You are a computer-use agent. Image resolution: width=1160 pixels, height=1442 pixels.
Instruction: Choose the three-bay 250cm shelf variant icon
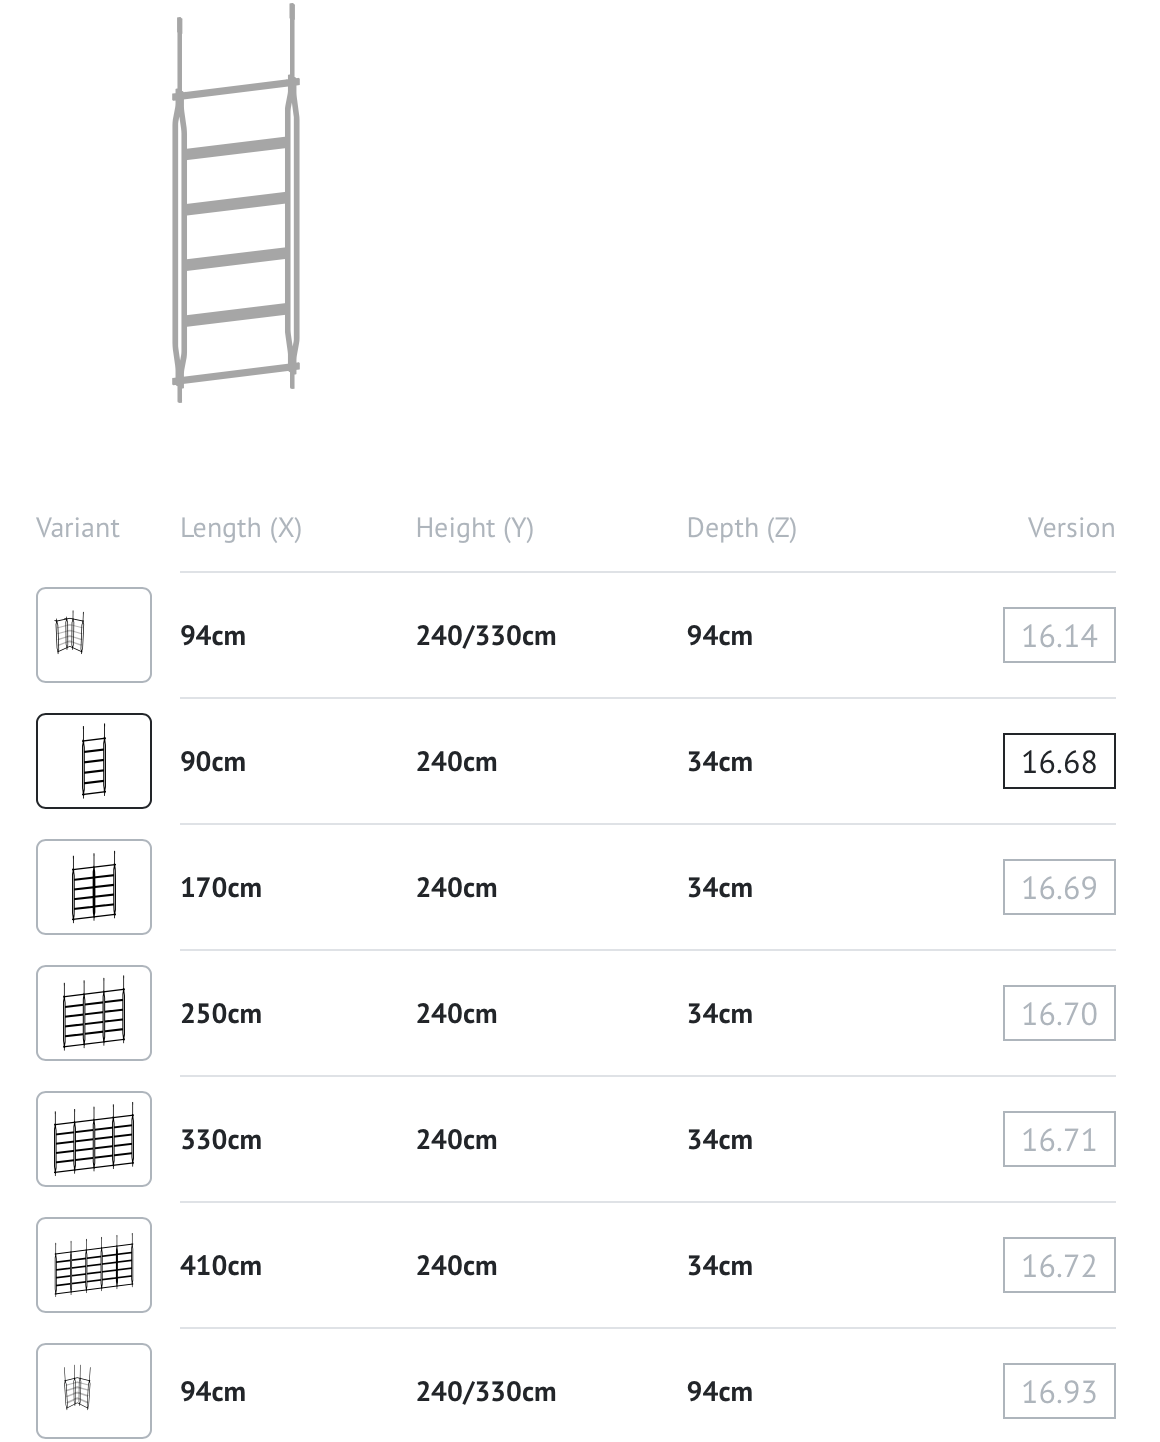click(x=94, y=1013)
